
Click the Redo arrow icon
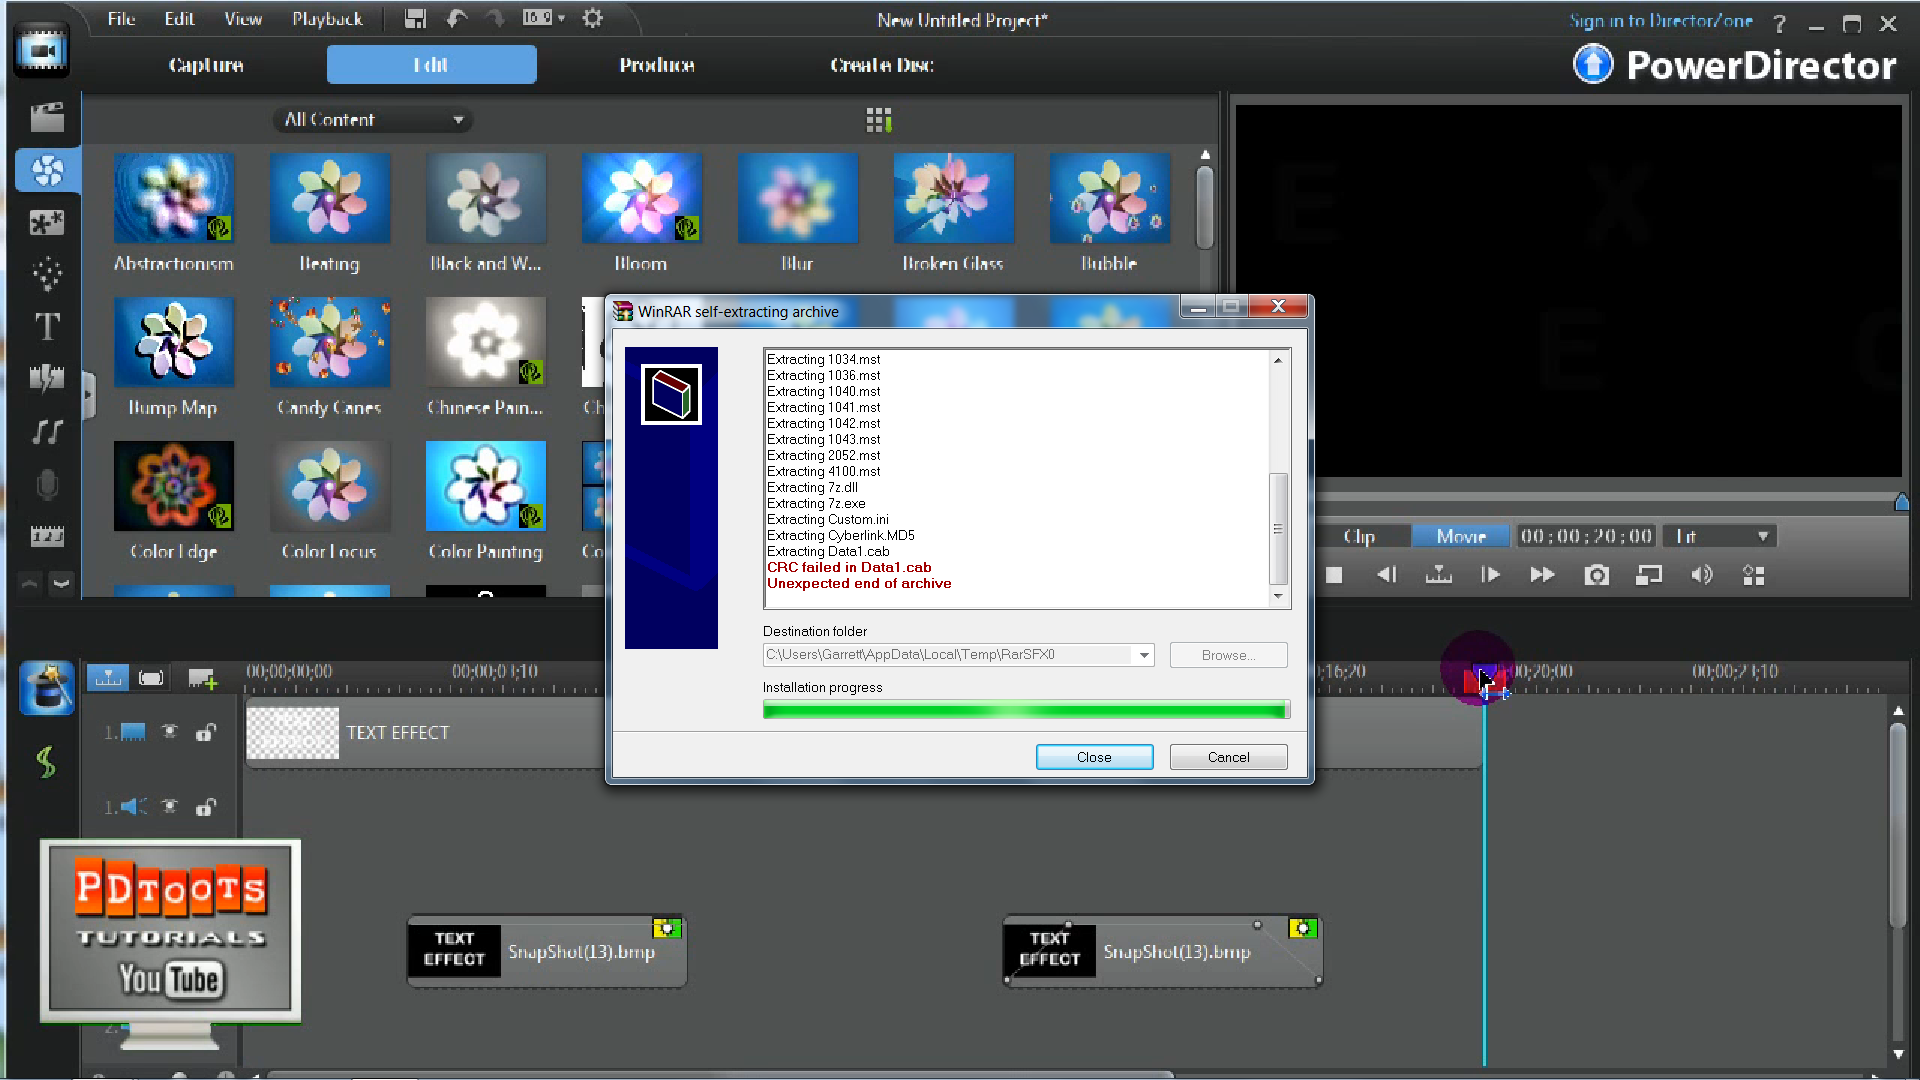click(x=496, y=18)
